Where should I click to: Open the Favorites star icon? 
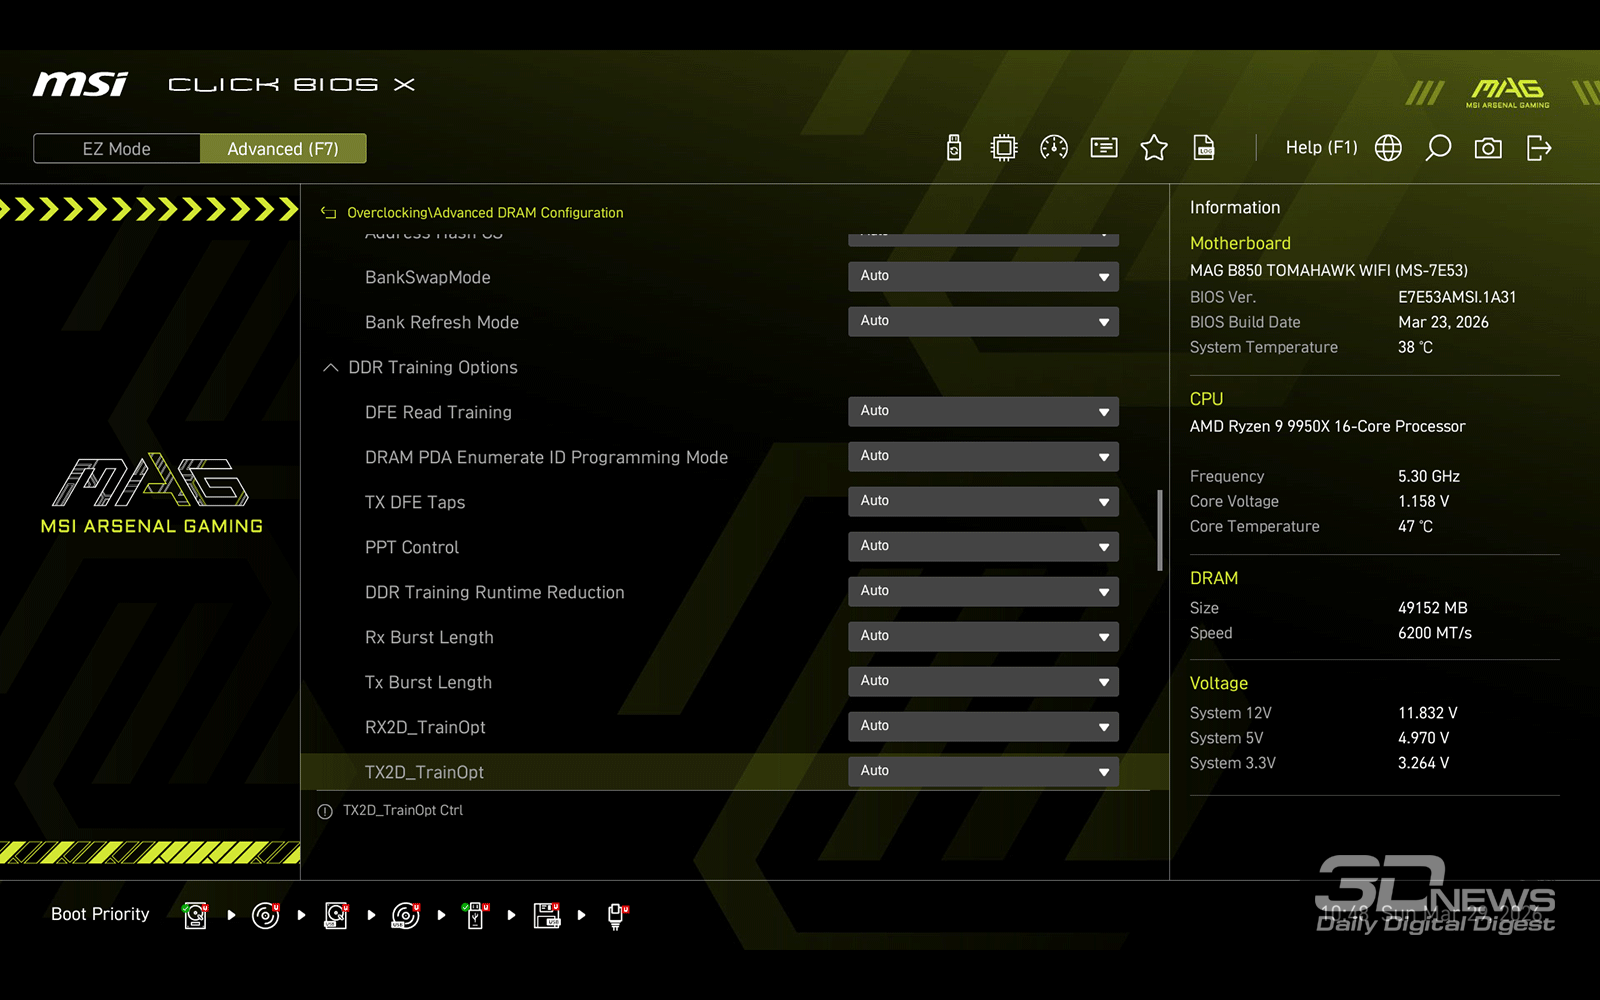(1154, 148)
